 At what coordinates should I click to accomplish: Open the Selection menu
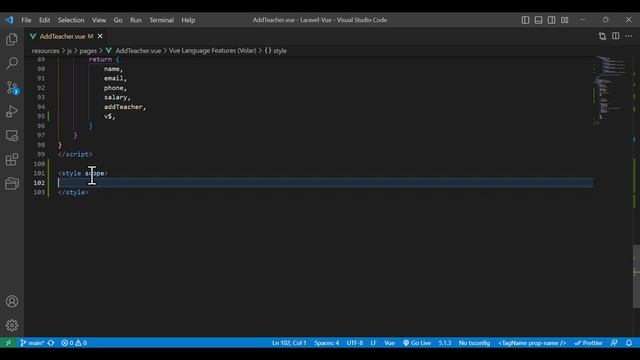pos(71,20)
